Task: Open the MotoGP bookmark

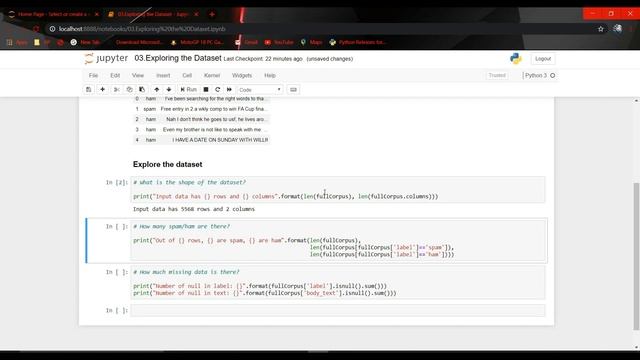Action: 197,42
